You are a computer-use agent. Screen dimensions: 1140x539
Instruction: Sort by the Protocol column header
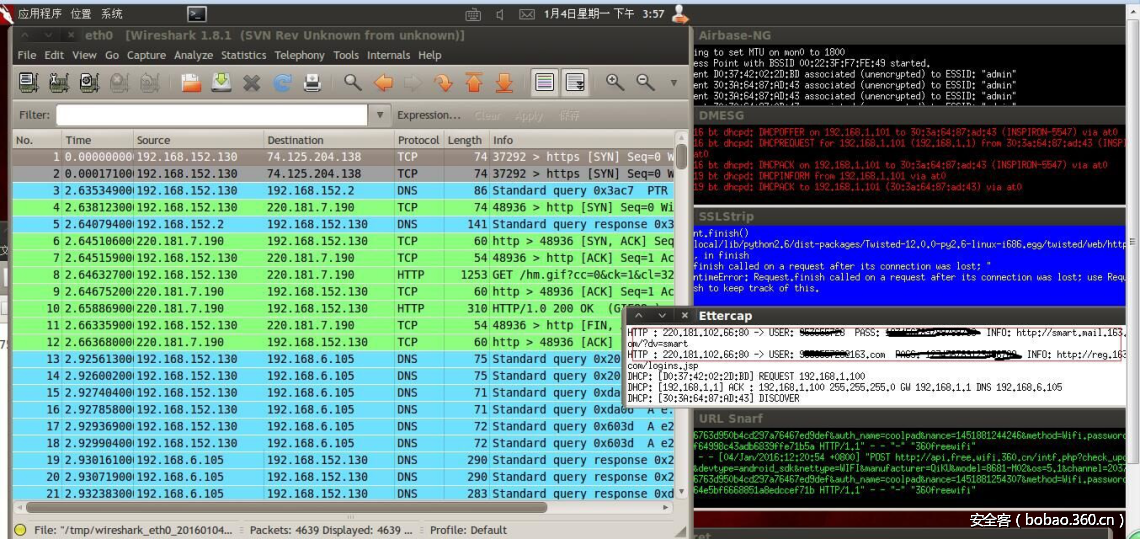click(420, 140)
